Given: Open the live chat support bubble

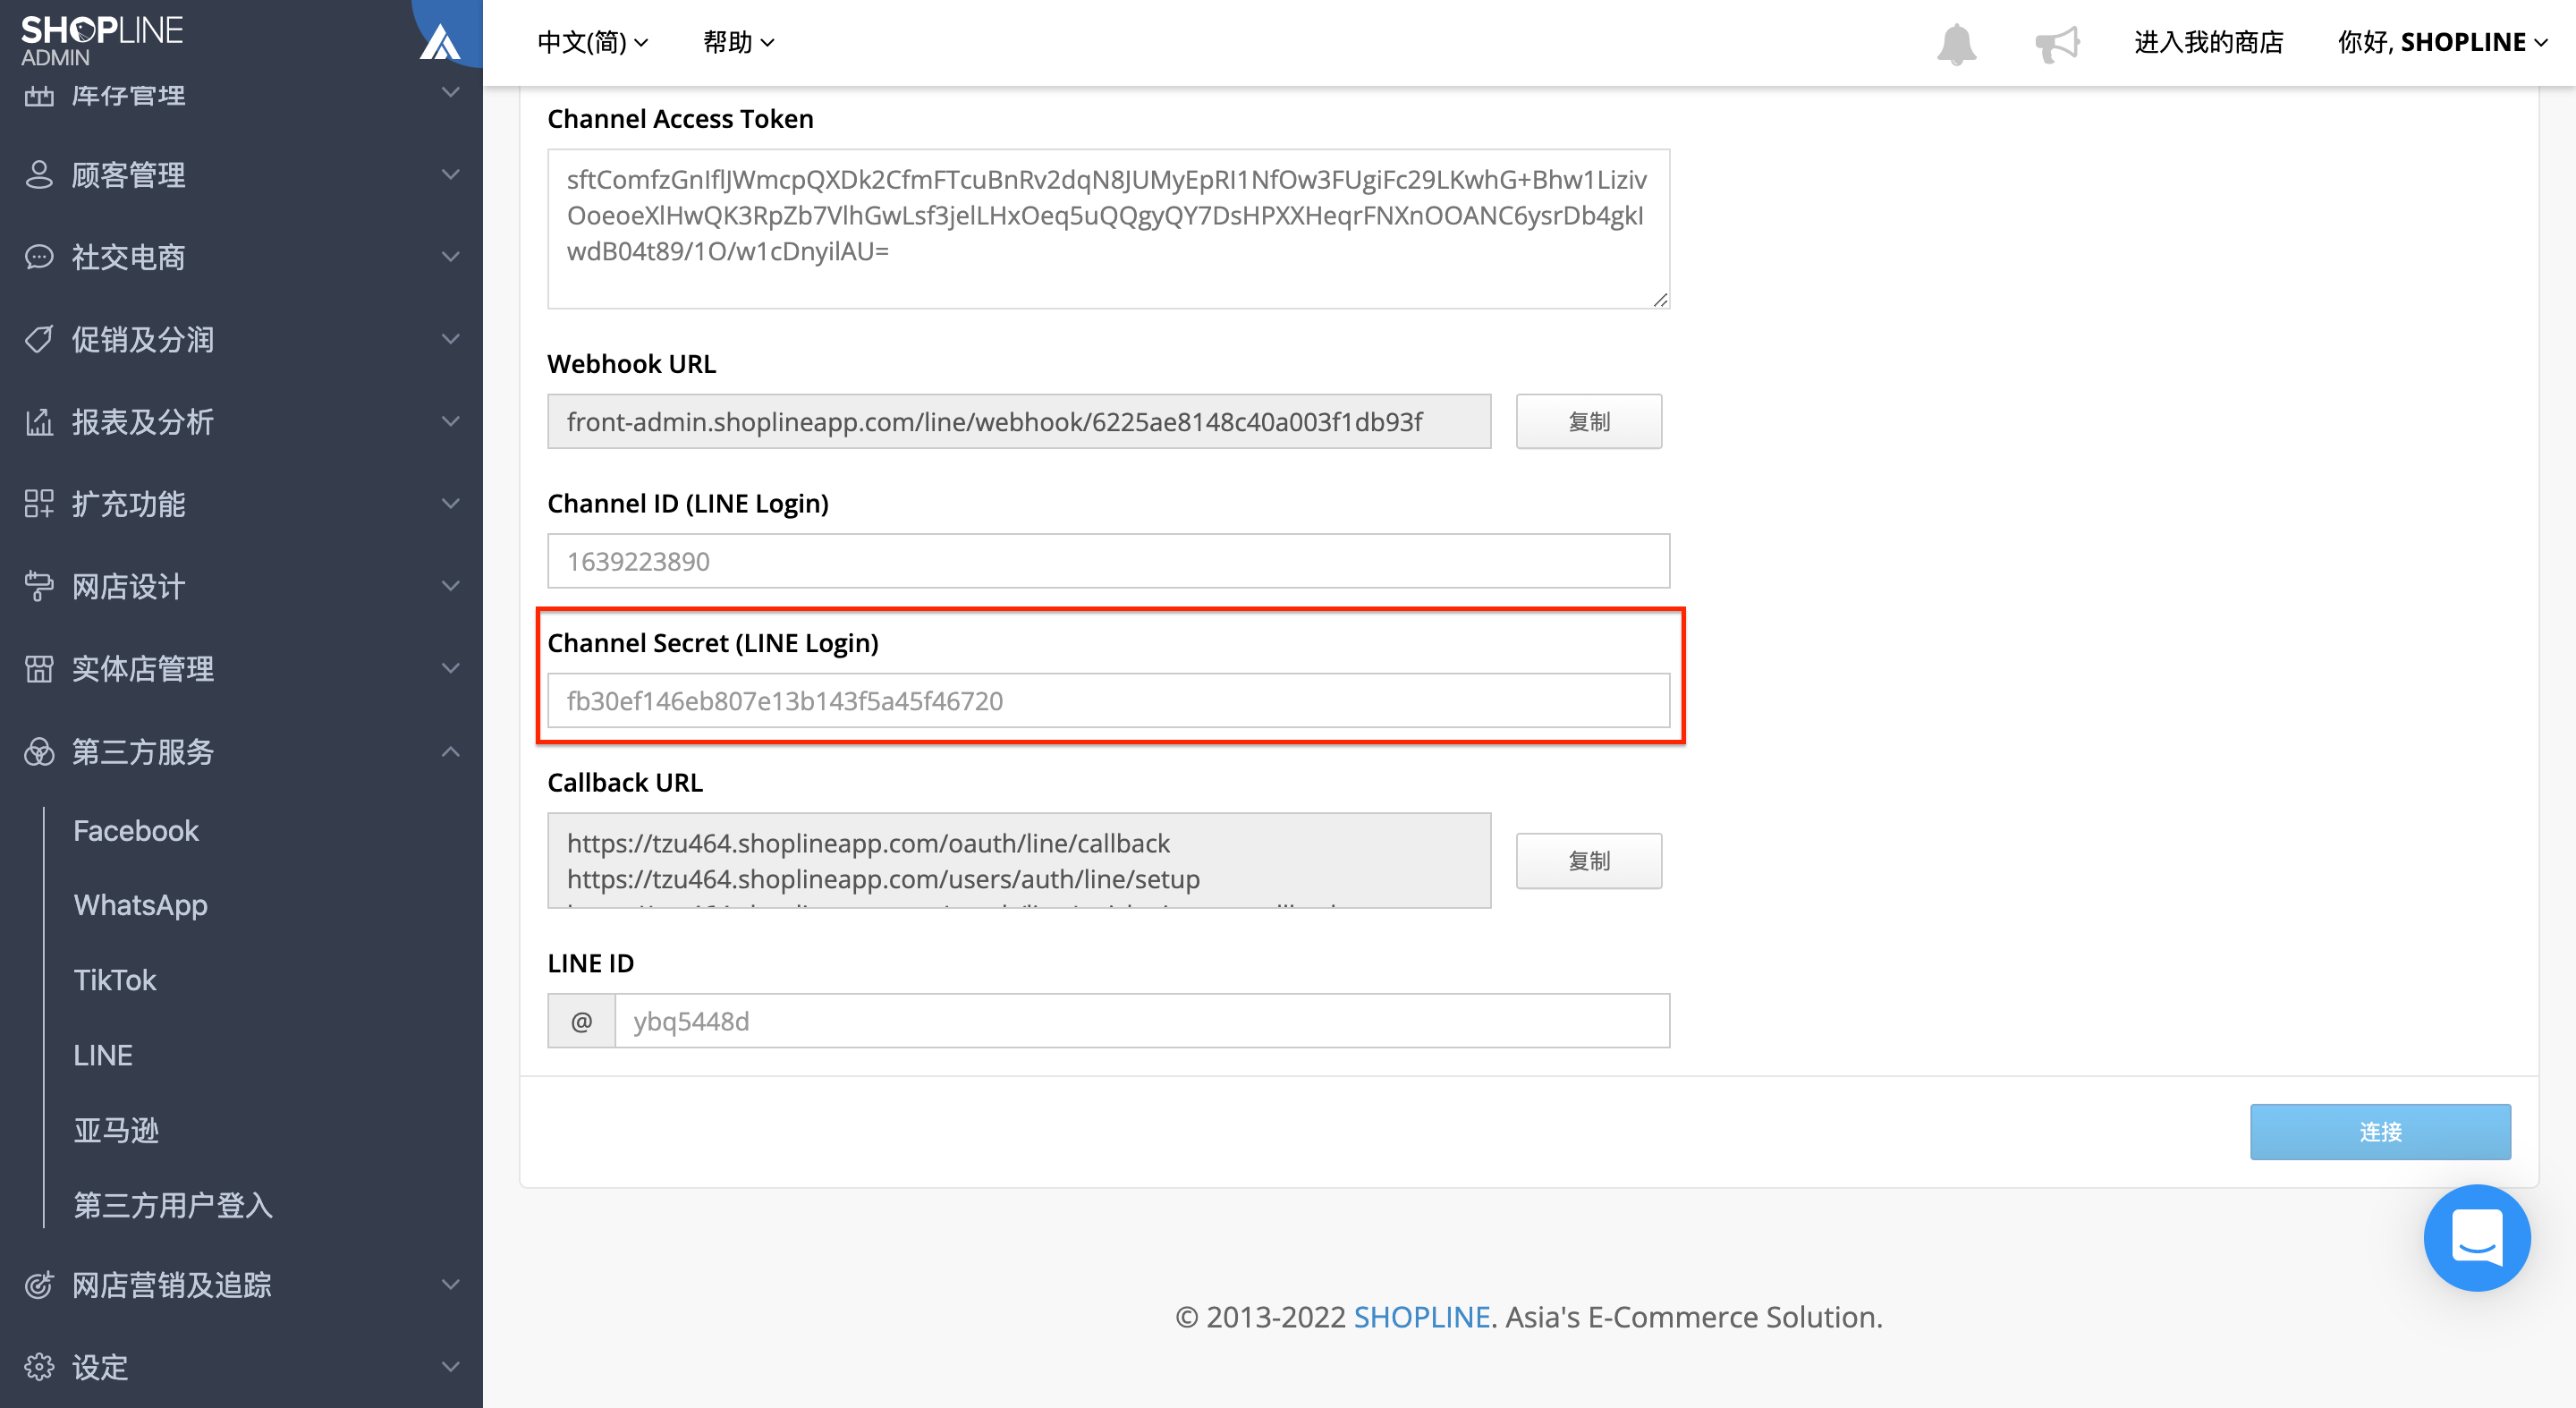Looking at the screenshot, I should [2476, 1238].
